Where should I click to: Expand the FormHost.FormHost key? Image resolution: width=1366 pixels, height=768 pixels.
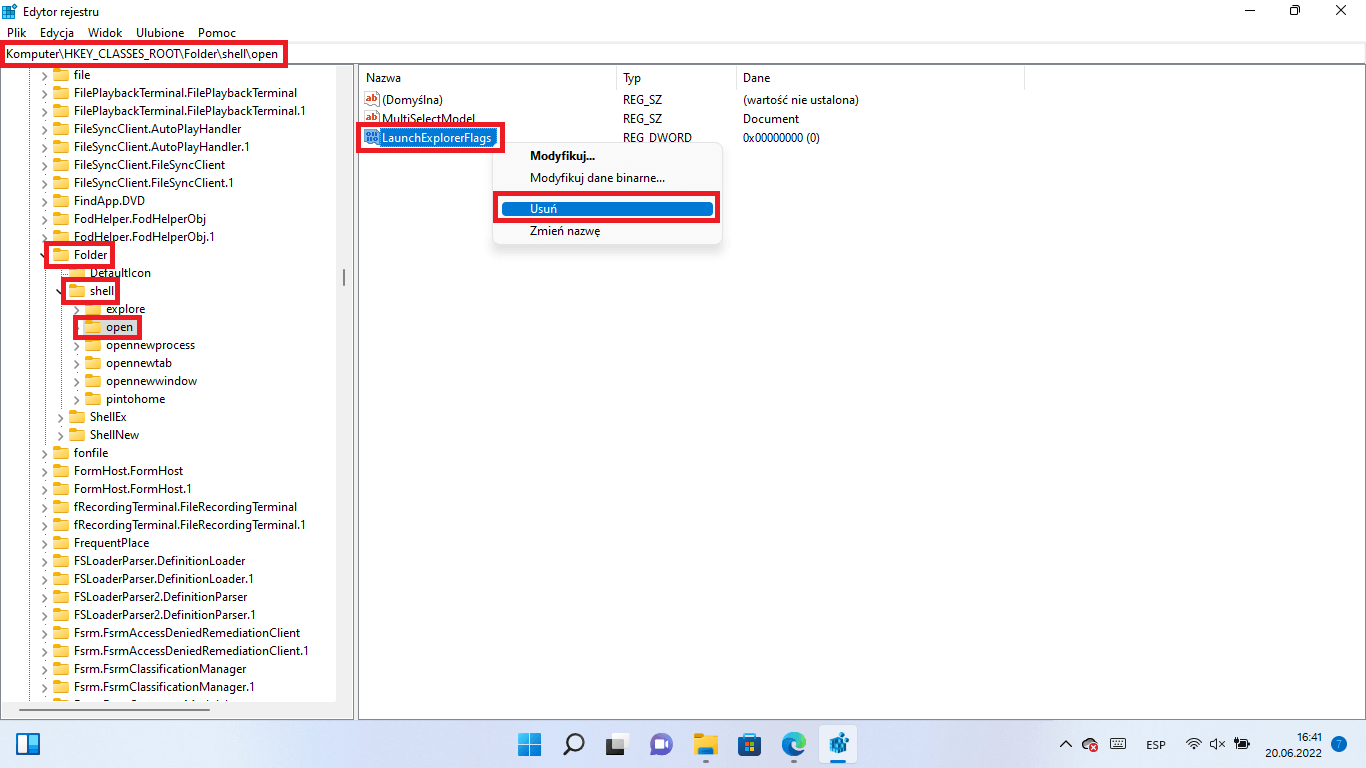tap(44, 471)
